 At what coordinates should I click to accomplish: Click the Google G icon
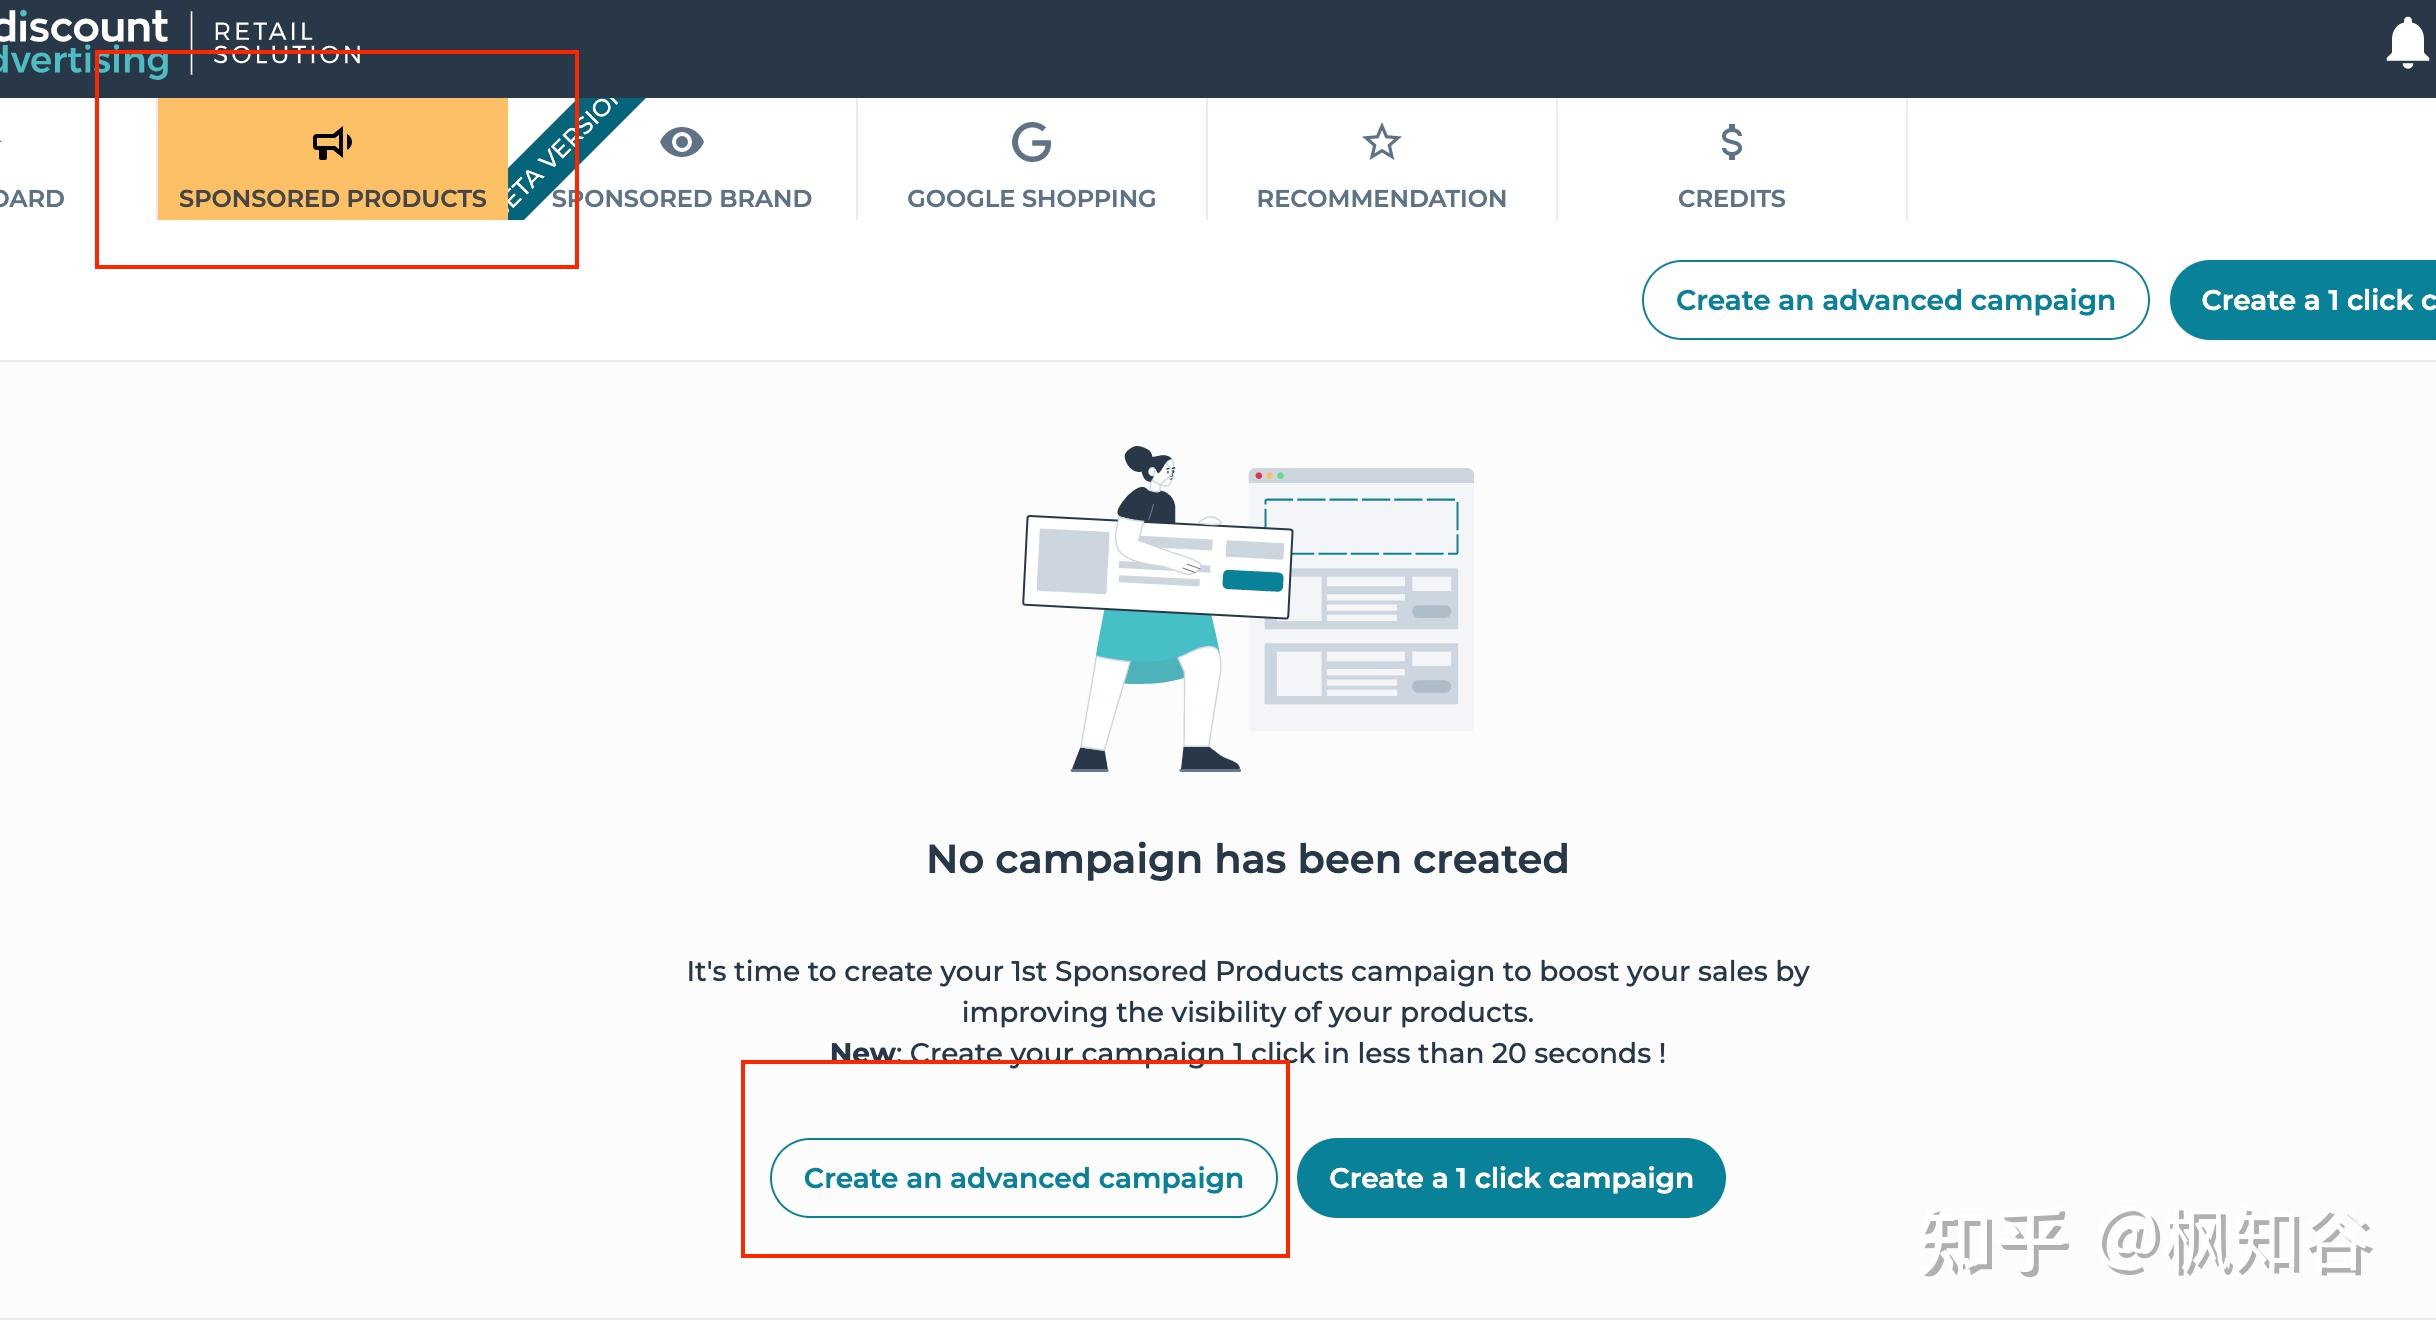click(x=1031, y=142)
